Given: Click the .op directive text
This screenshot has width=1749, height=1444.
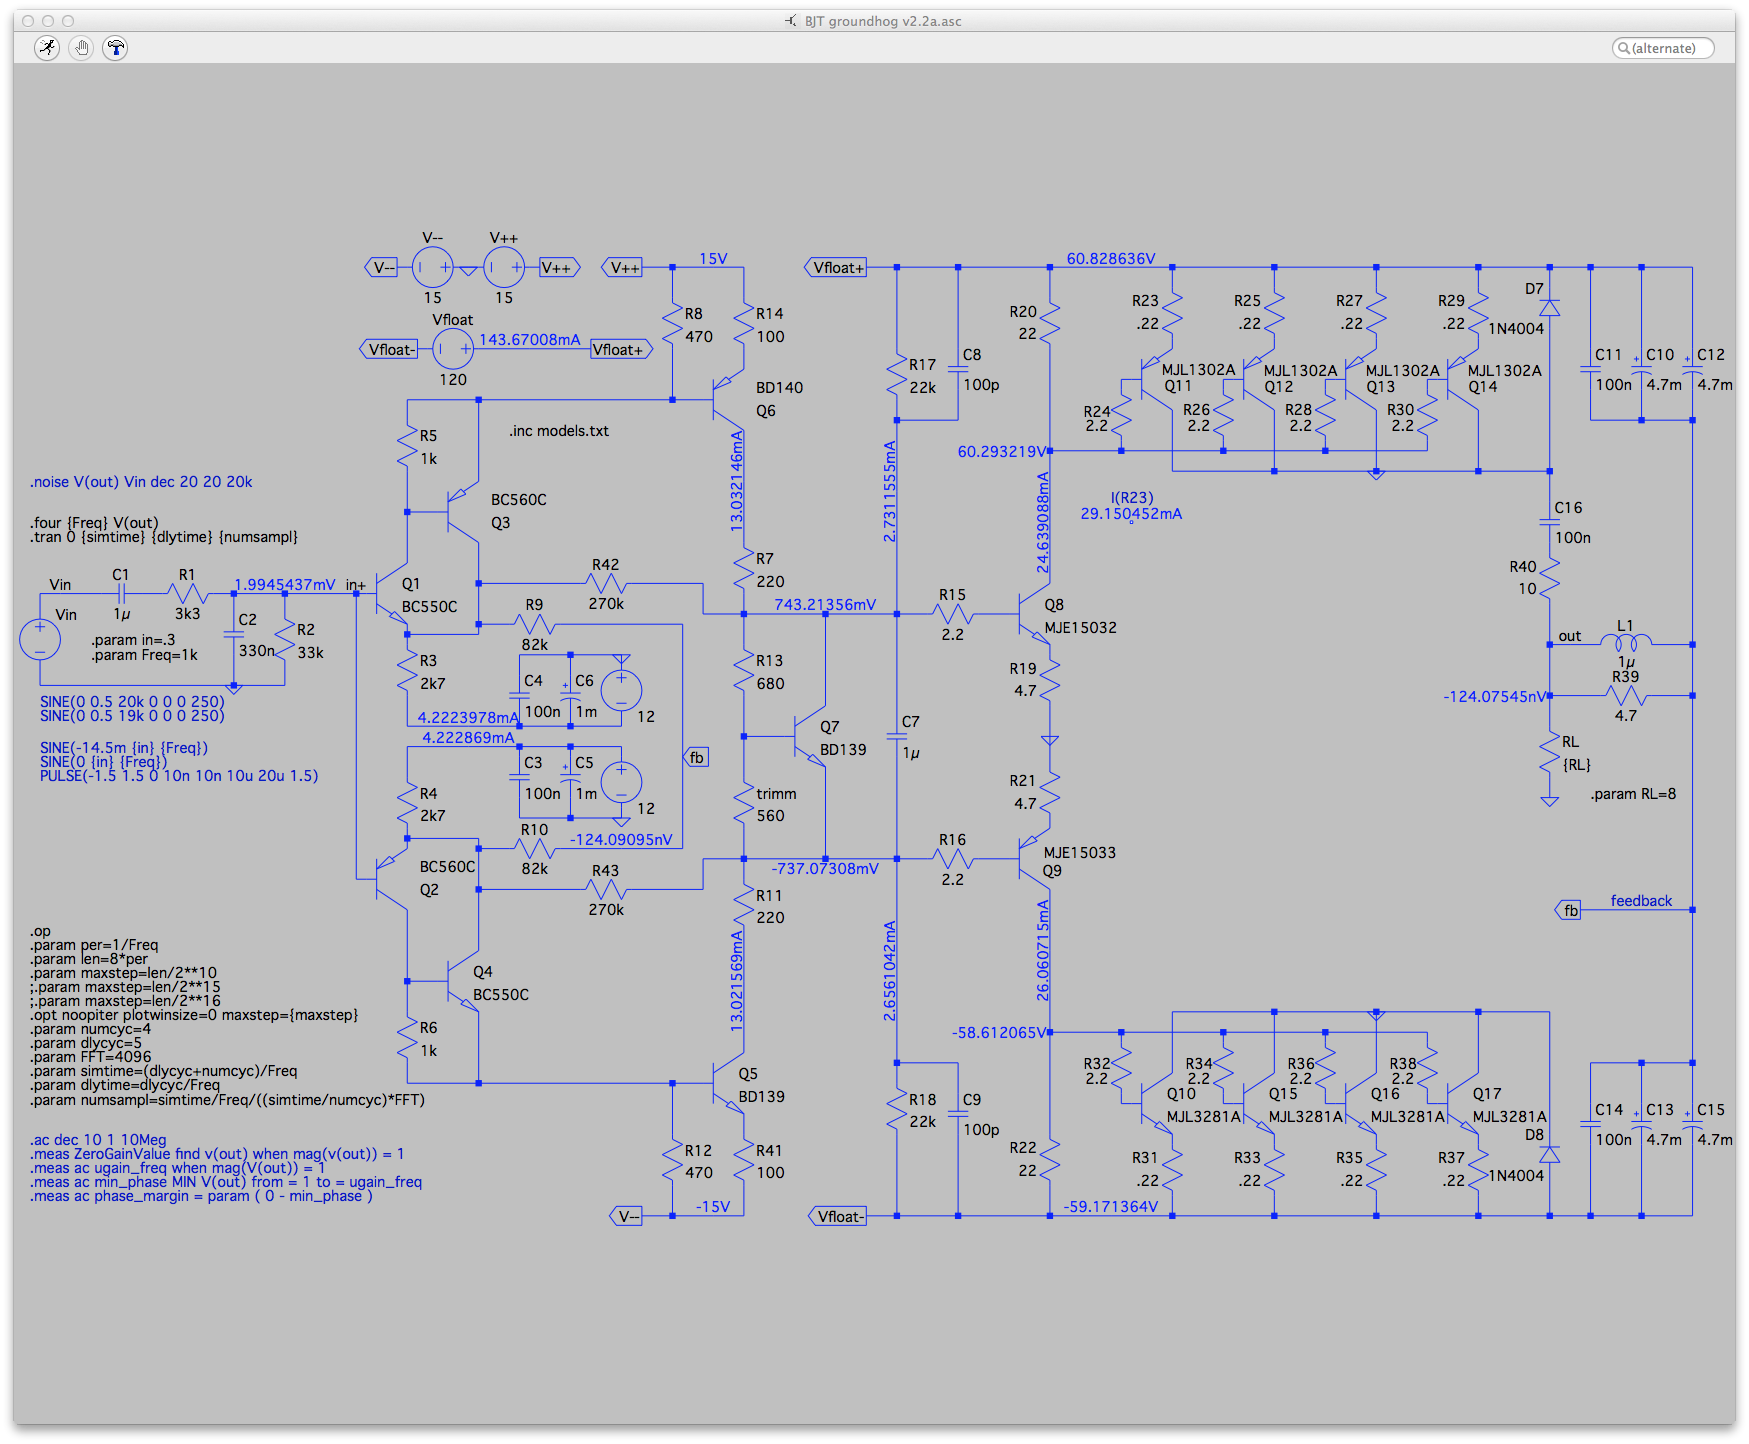Looking at the screenshot, I should [40, 931].
